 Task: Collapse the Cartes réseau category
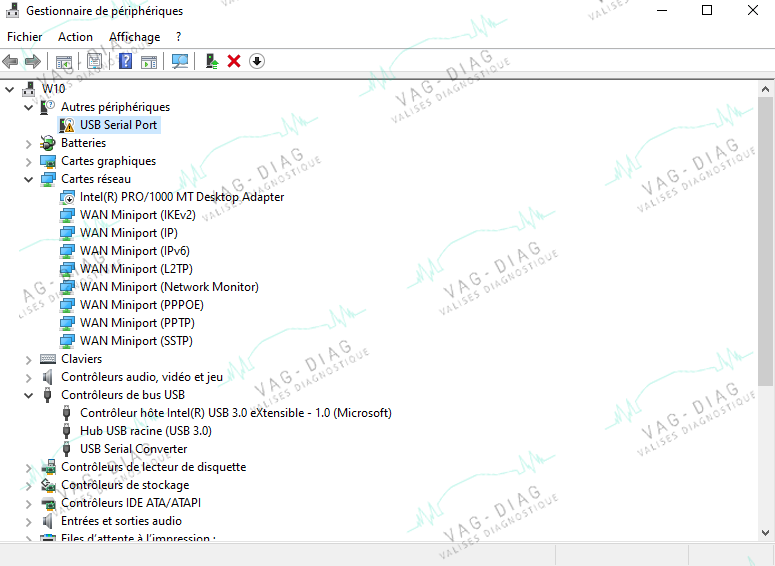29,179
